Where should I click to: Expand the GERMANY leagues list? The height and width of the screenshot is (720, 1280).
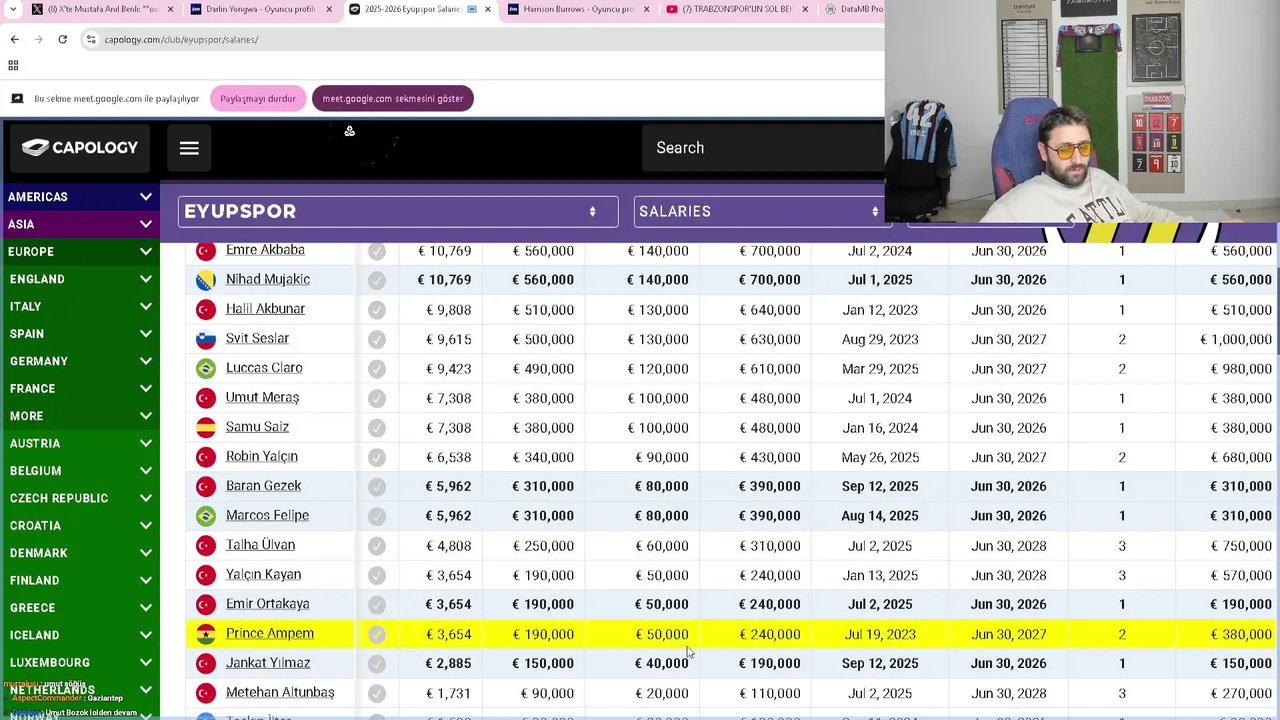coord(146,361)
